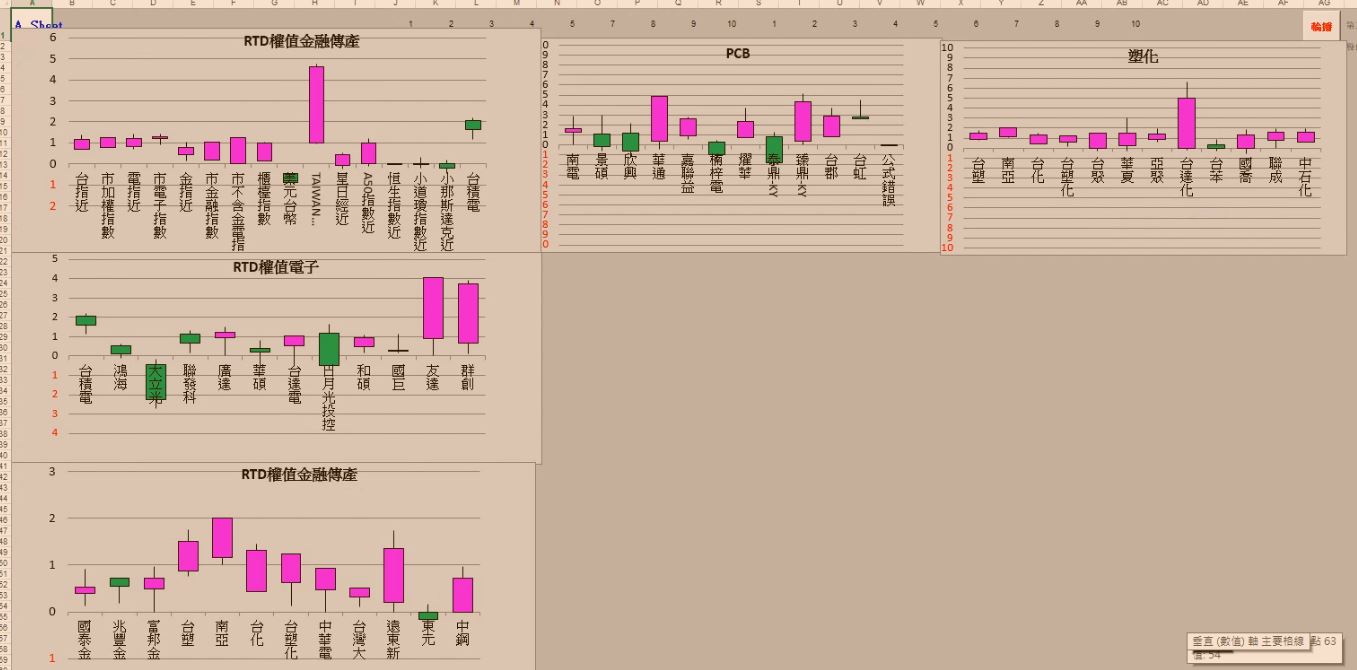The width and height of the screenshot is (1357, 670).
Task: Click the 日月光投控 green candlestick
Action: point(329,349)
